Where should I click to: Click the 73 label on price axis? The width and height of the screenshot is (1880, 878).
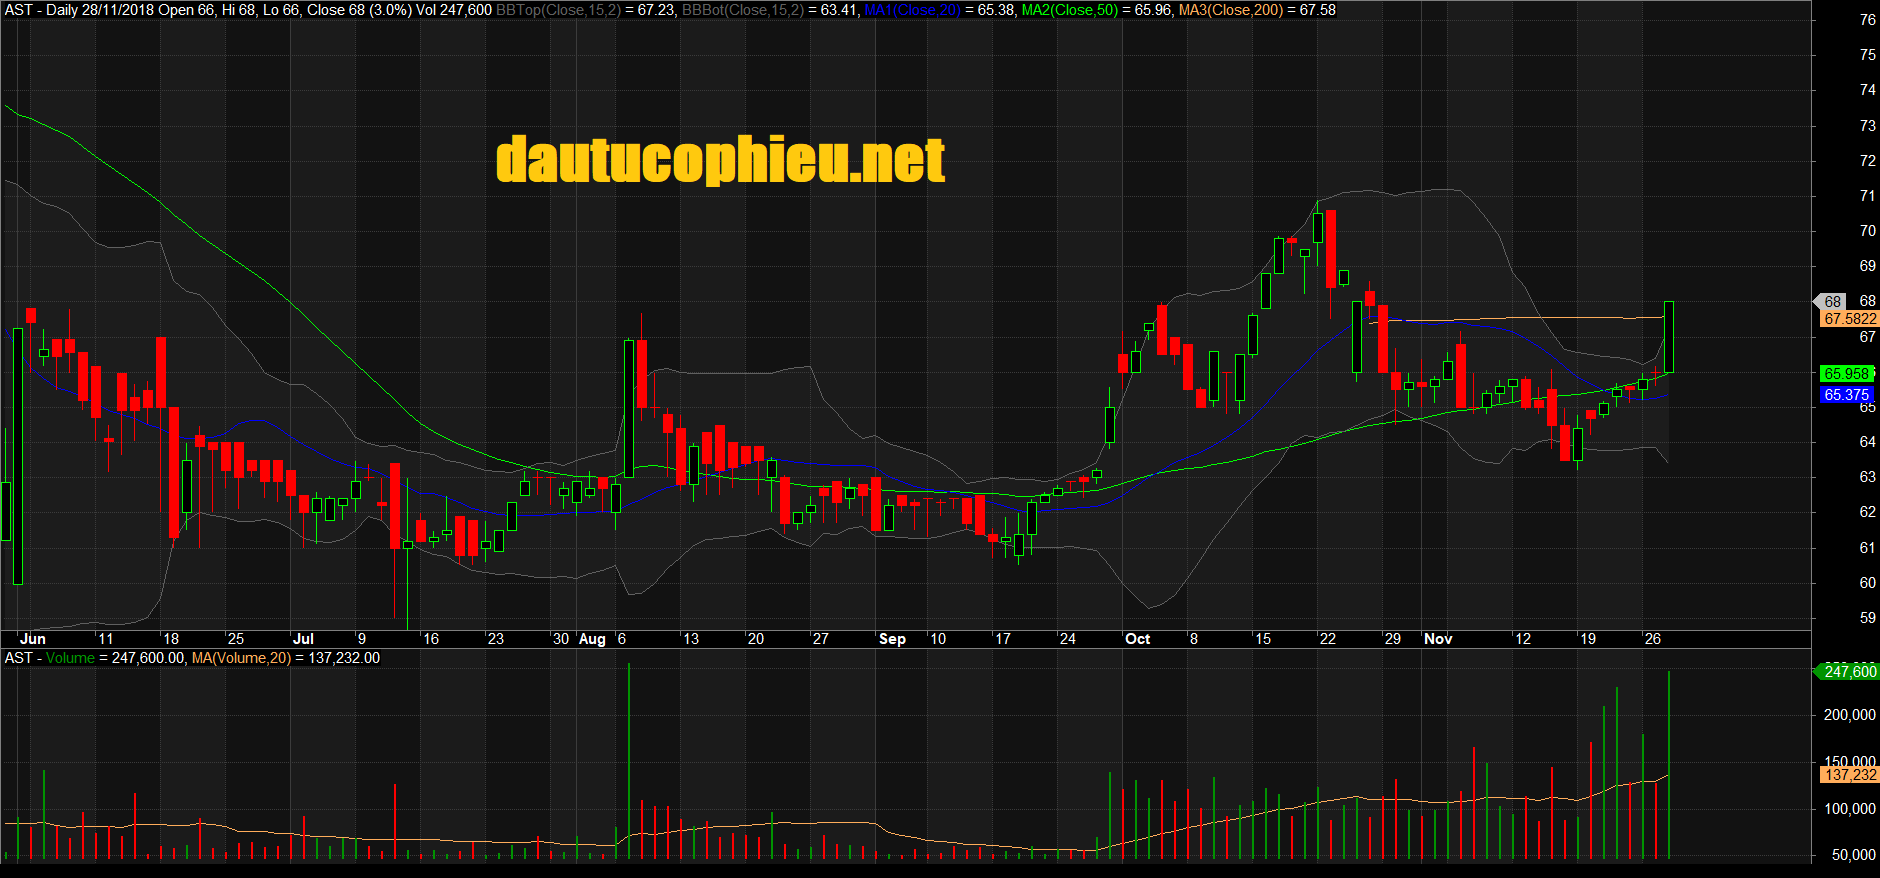coord(1867,126)
